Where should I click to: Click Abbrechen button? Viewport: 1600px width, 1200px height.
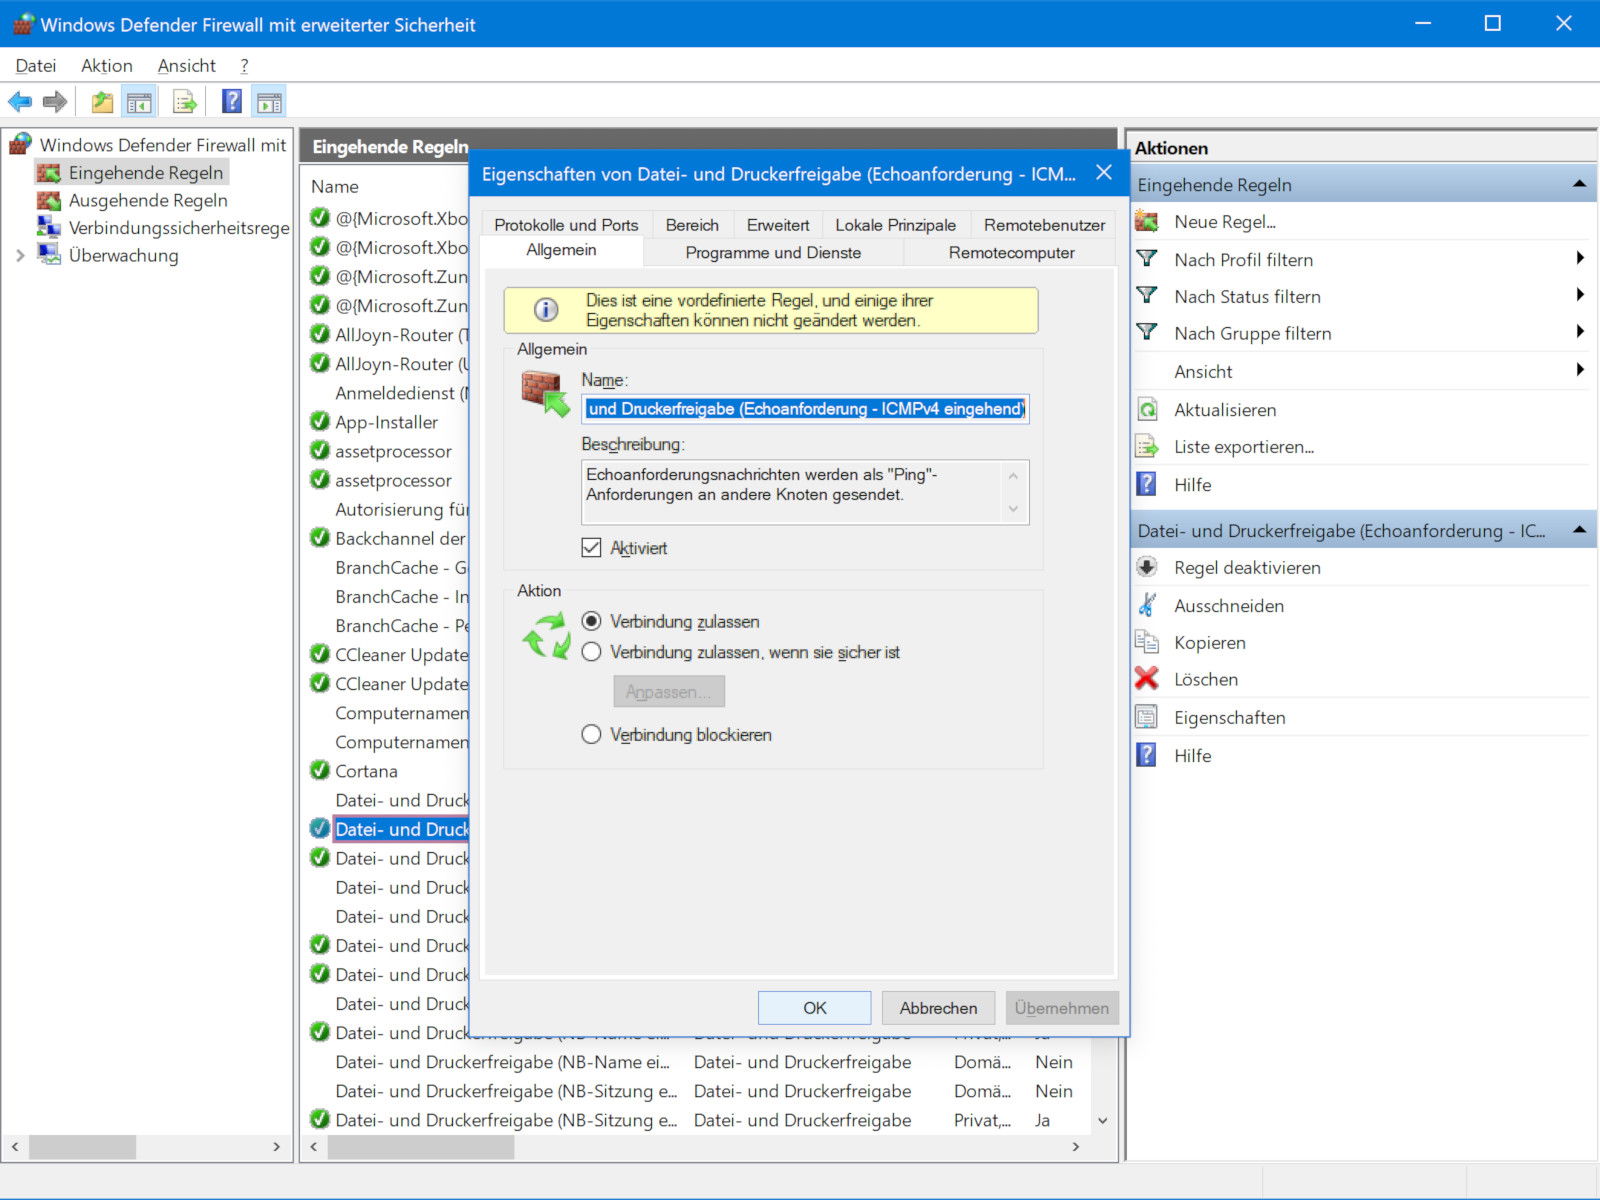click(938, 1008)
